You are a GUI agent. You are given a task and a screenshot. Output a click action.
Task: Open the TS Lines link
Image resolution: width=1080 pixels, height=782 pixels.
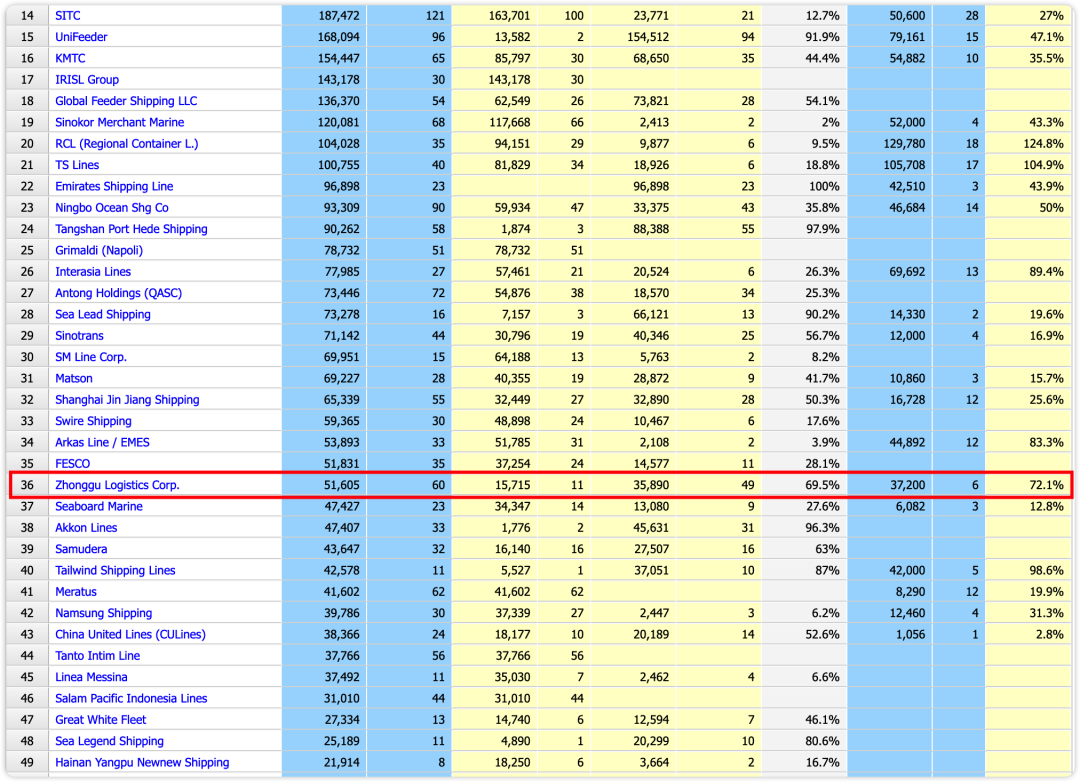tap(77, 165)
